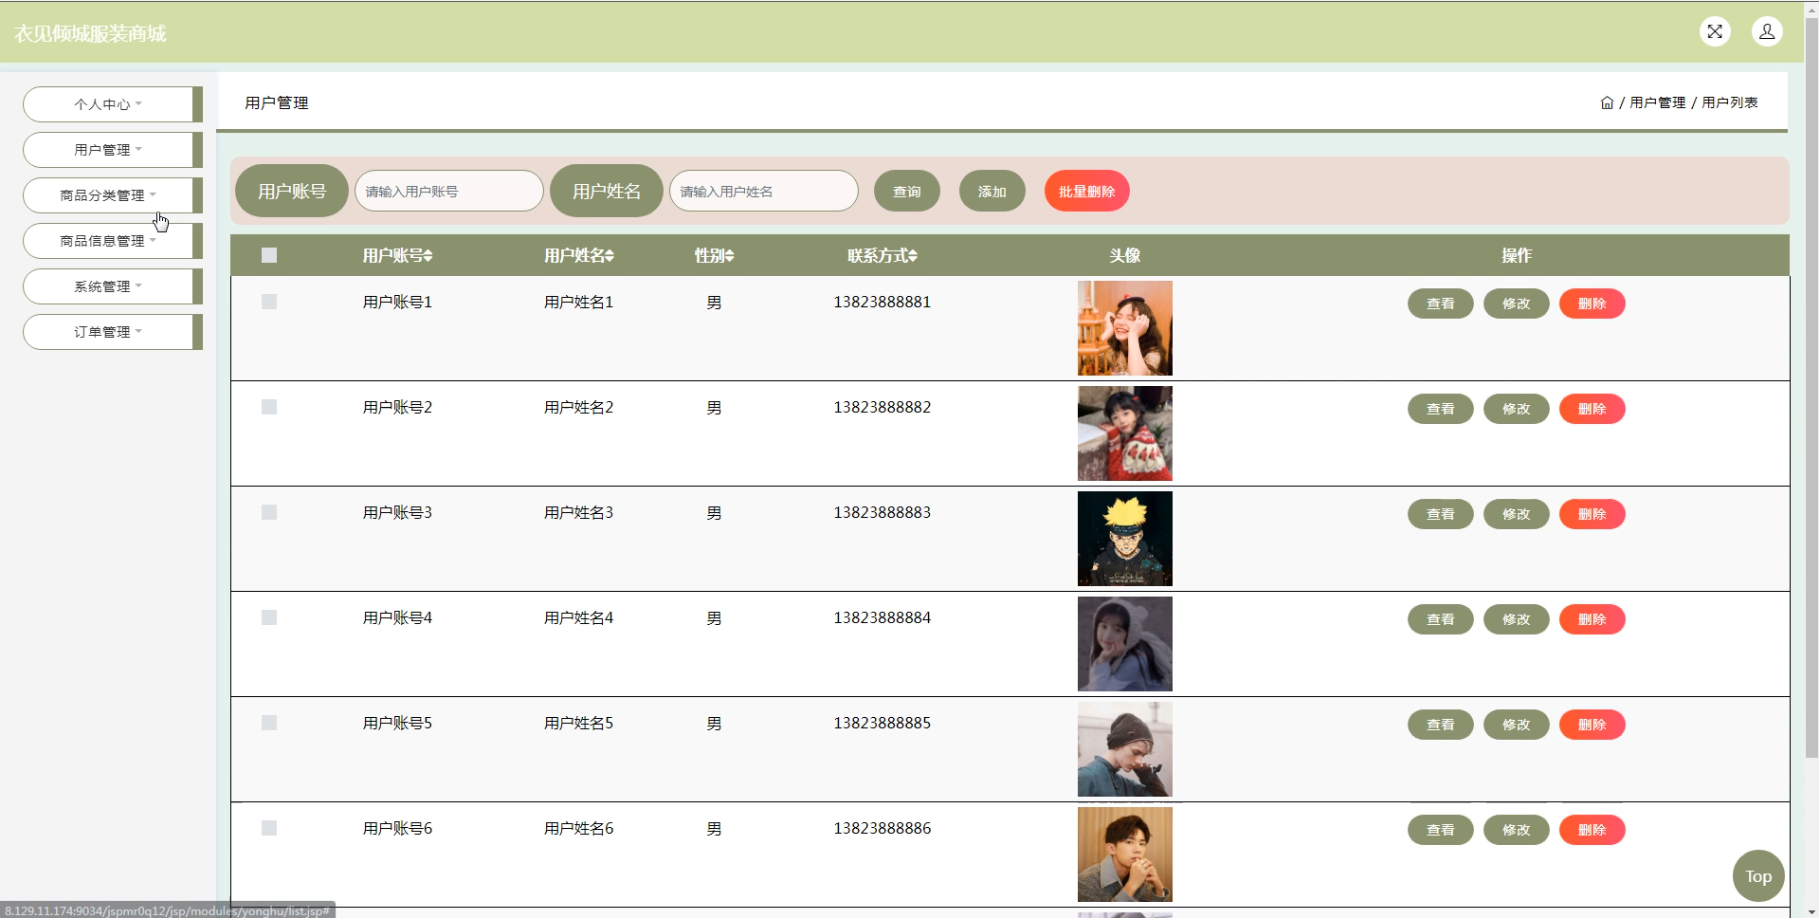Click 删除 for 用户账号2
The image size is (1819, 918).
pos(1592,409)
